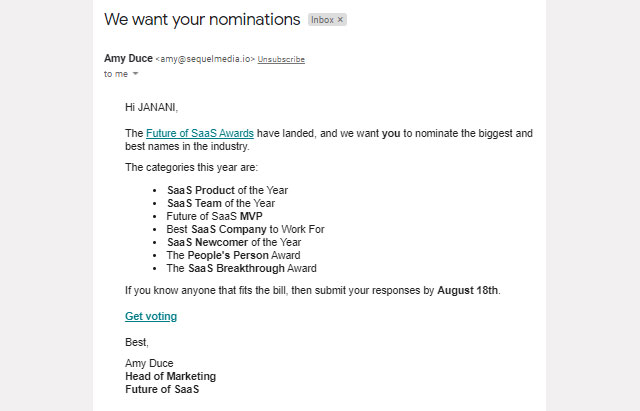Click "The categories this year are:" line
The image size is (640, 411).
191,167
